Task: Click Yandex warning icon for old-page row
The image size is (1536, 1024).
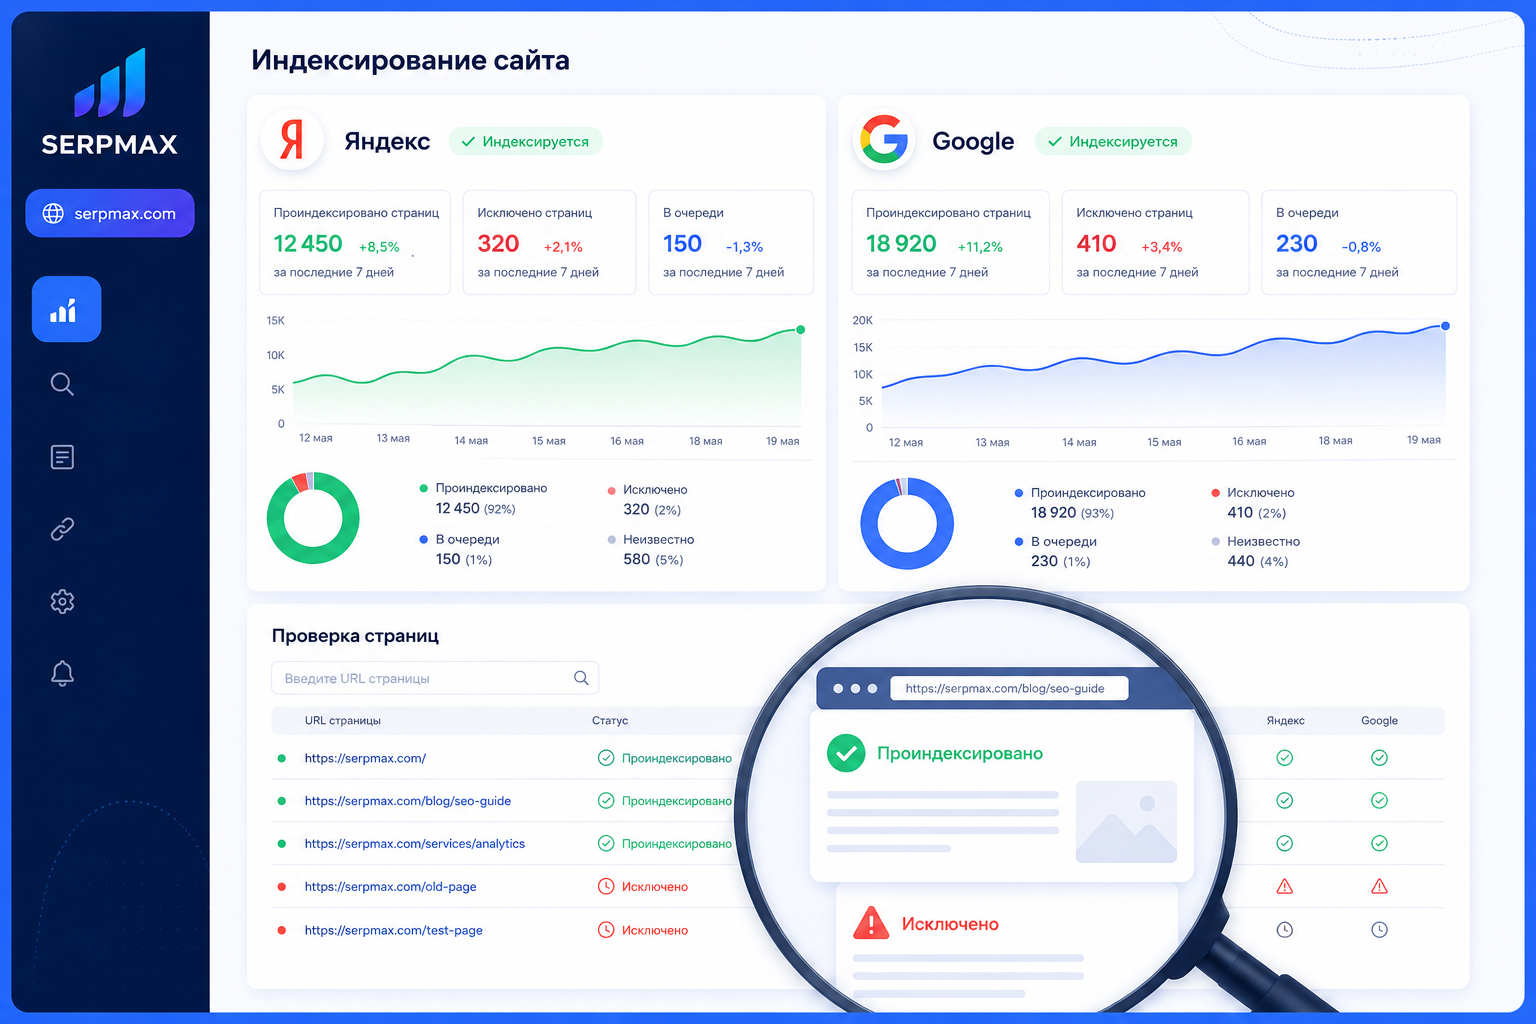Action: 1285,886
